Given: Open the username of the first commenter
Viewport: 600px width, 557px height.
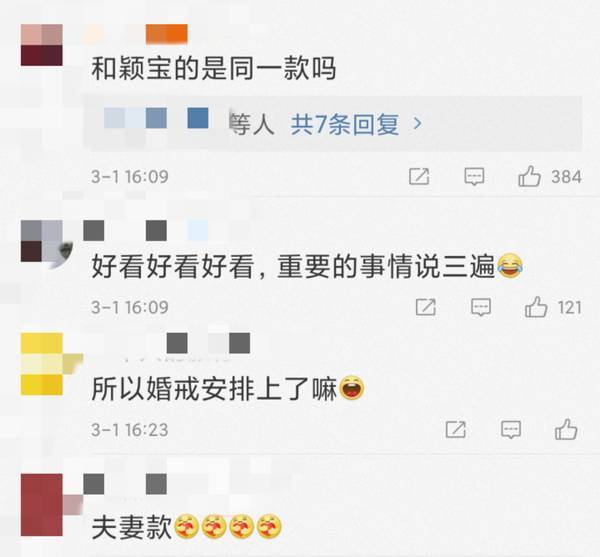Looking at the screenshot, I should [135, 34].
